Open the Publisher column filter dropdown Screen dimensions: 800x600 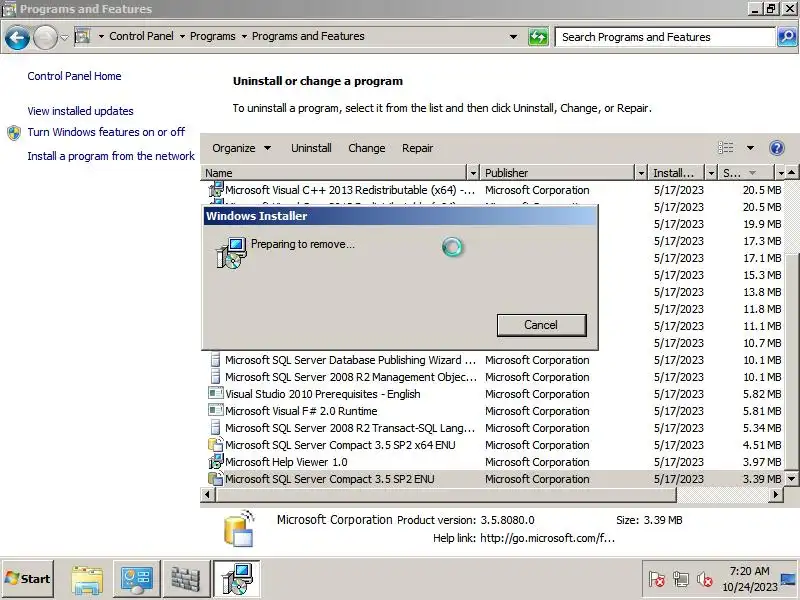point(641,173)
